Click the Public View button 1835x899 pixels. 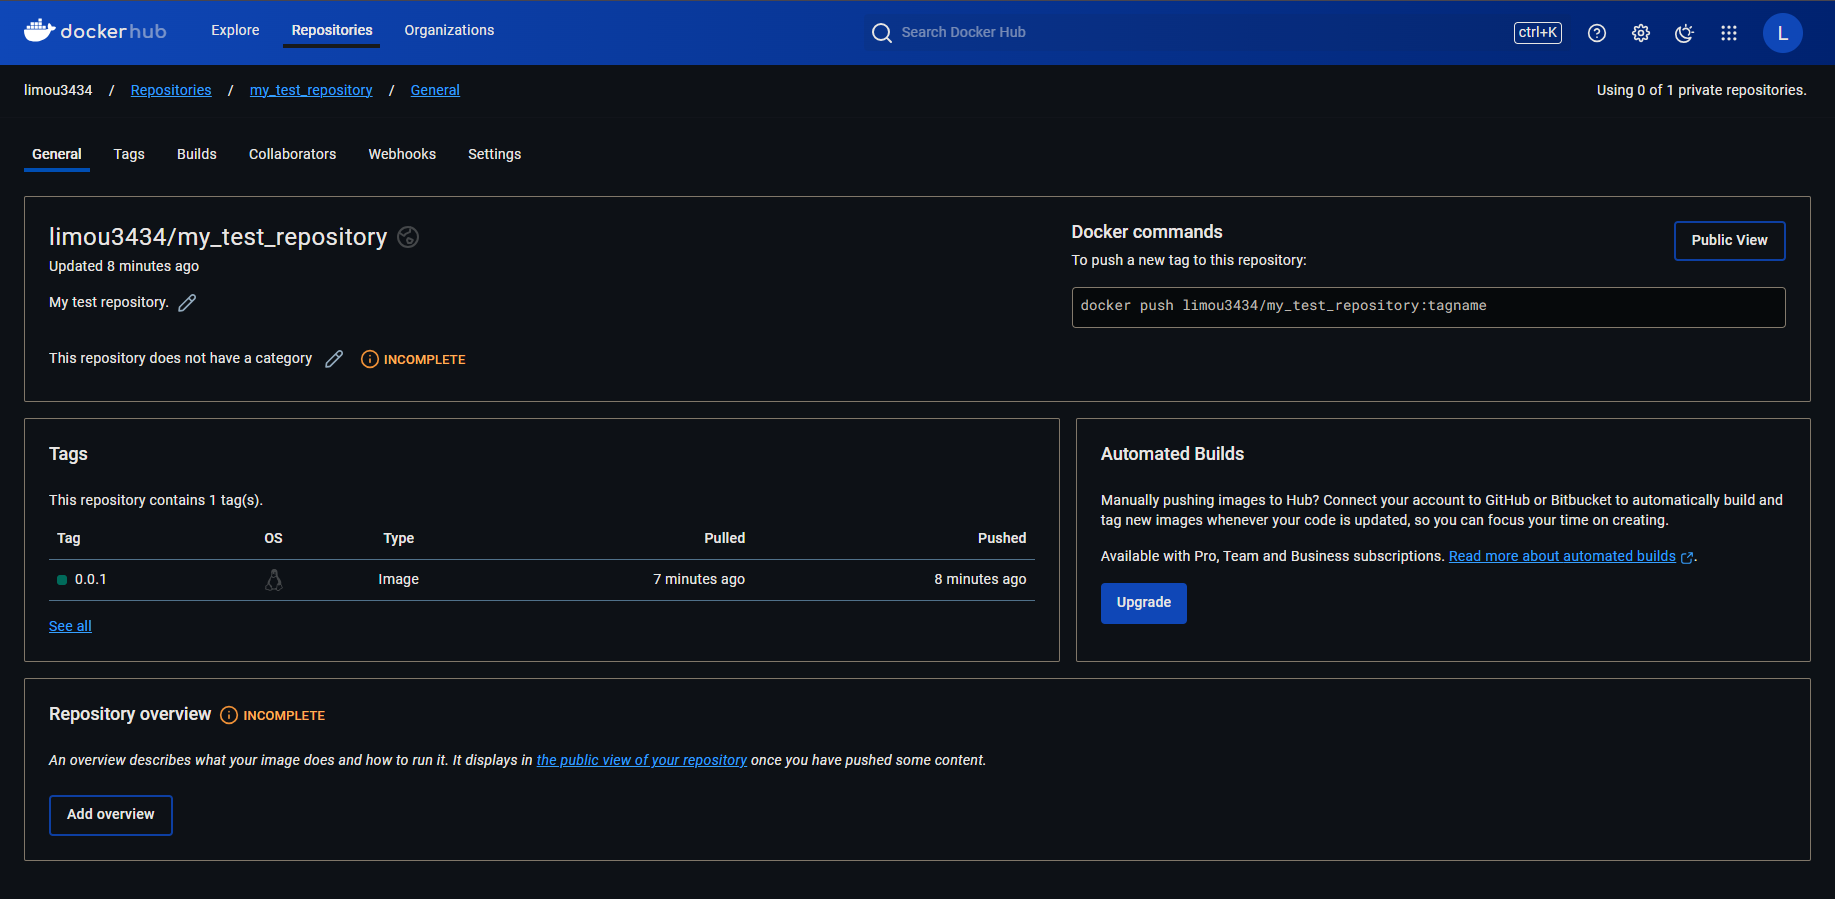tap(1729, 240)
